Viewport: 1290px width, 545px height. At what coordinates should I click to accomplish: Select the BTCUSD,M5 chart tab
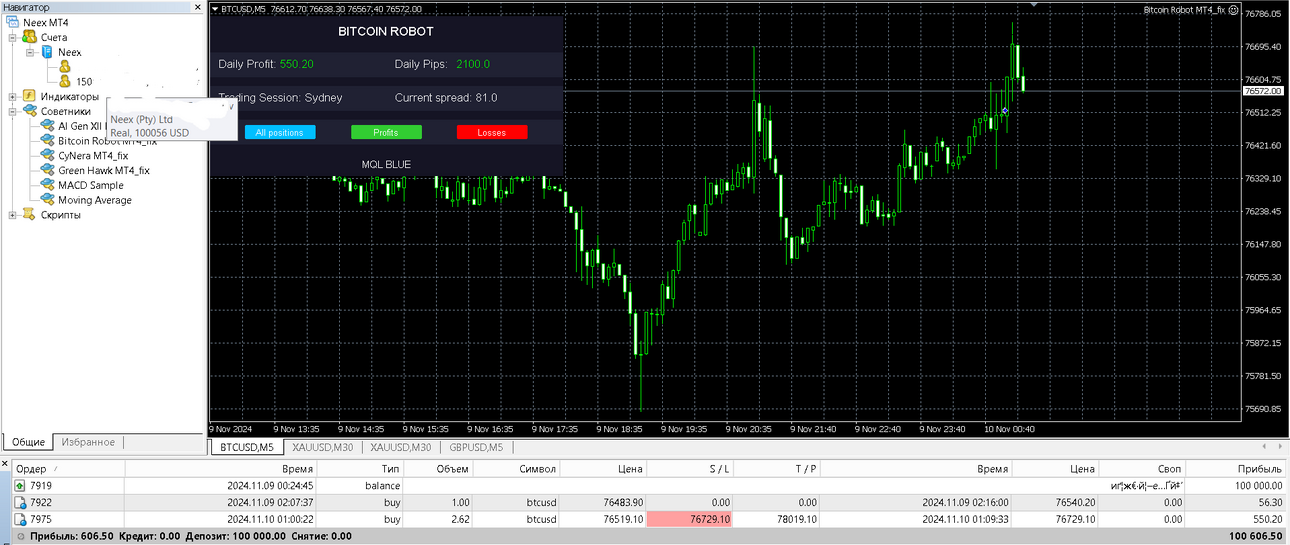(247, 447)
